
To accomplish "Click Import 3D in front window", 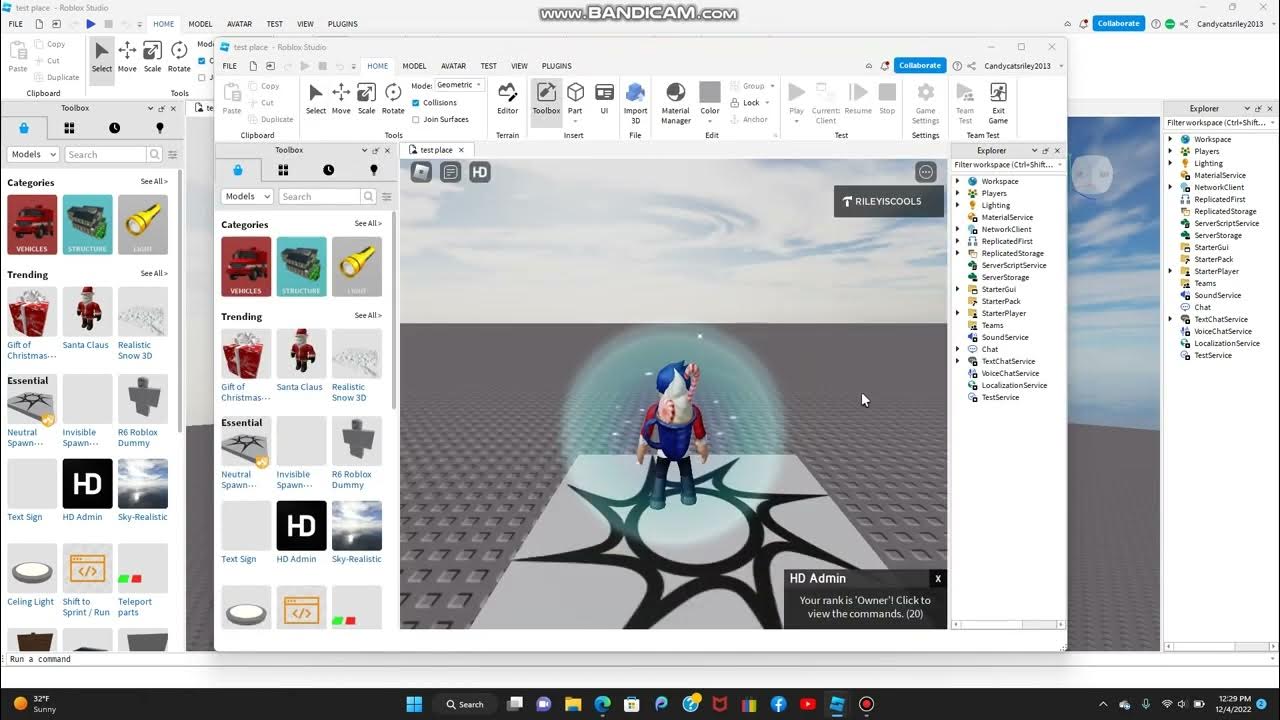I will [x=636, y=103].
